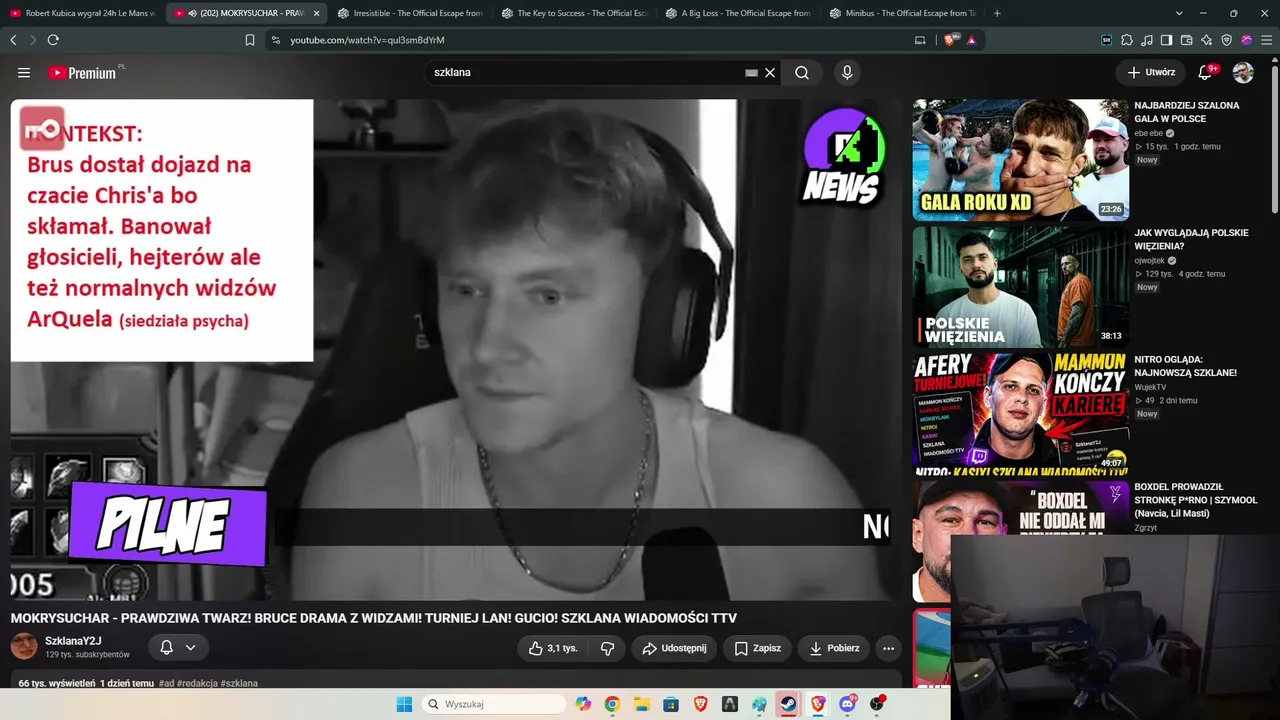Open File Explorer from the taskbar

pyautogui.click(x=641, y=704)
